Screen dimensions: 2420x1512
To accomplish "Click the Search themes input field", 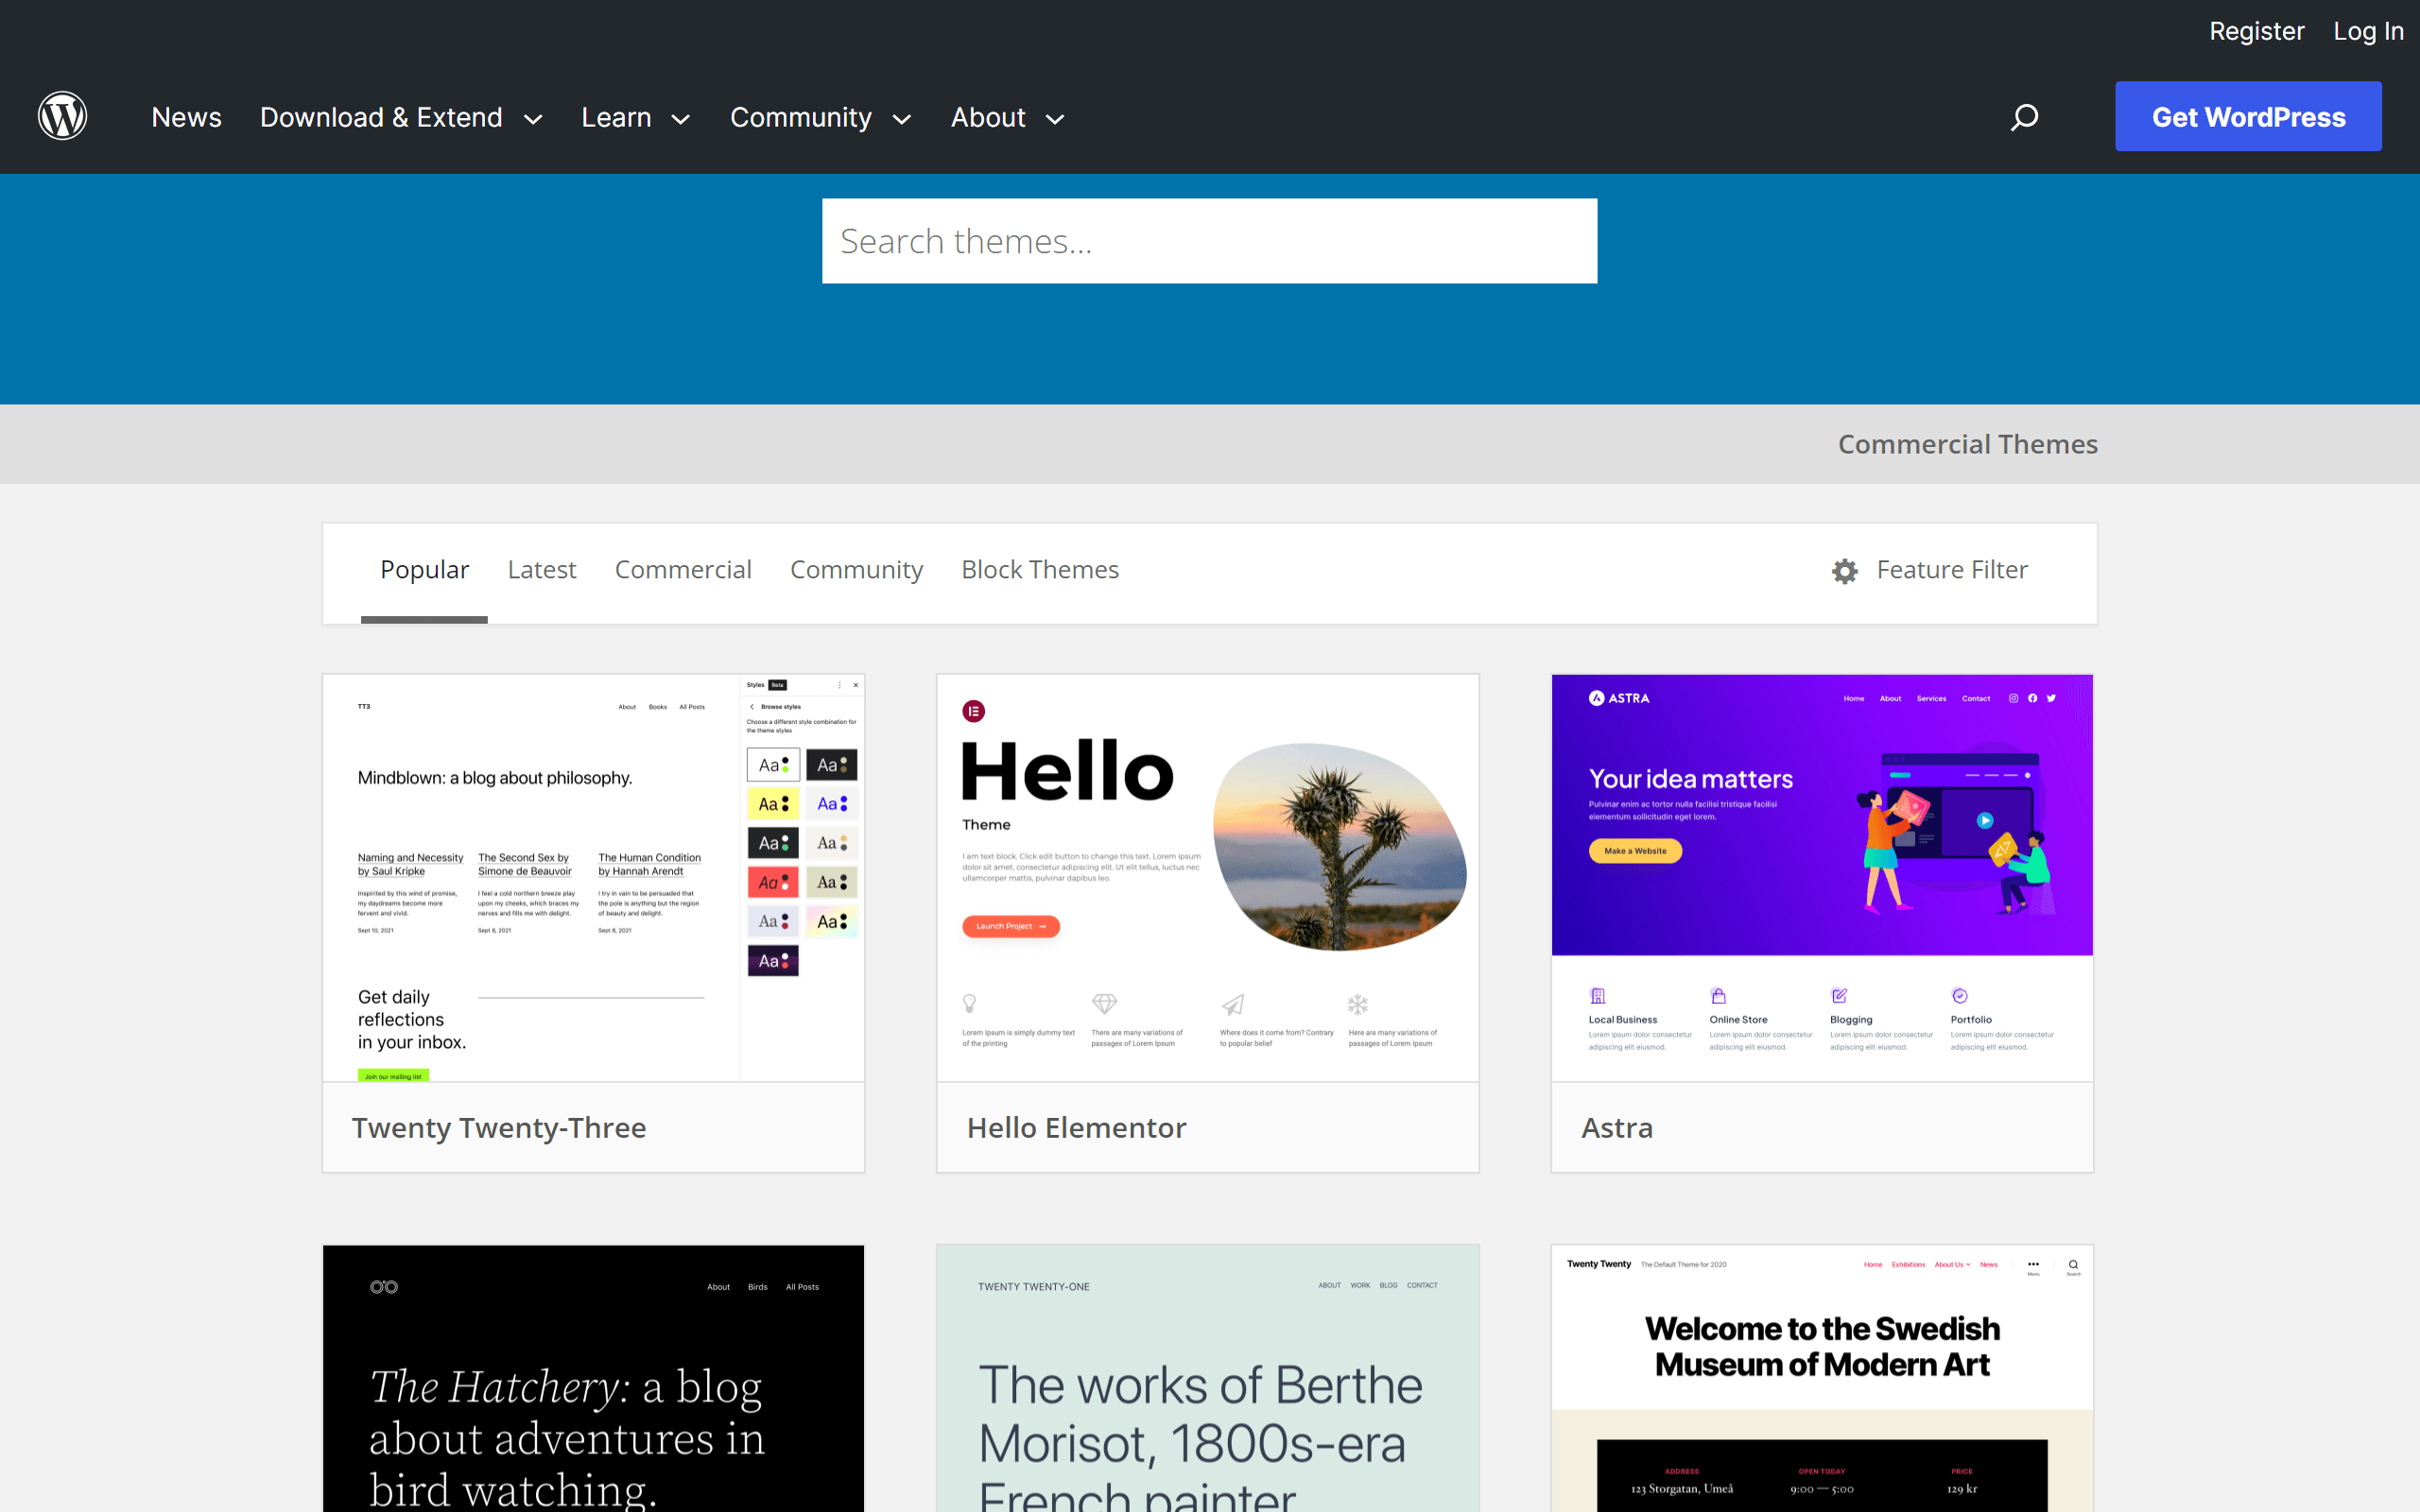I will [x=1208, y=241].
